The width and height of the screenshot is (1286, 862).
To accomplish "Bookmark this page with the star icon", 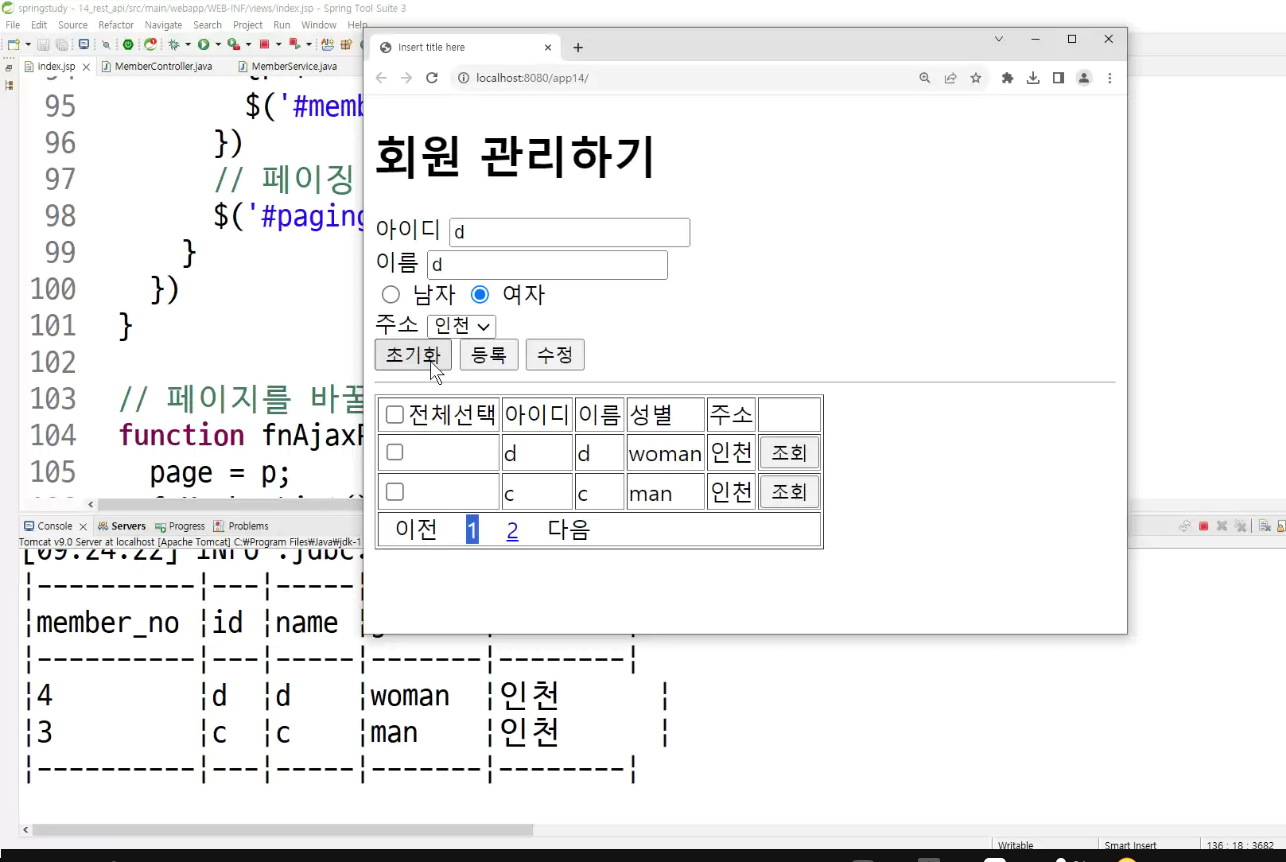I will (x=976, y=78).
